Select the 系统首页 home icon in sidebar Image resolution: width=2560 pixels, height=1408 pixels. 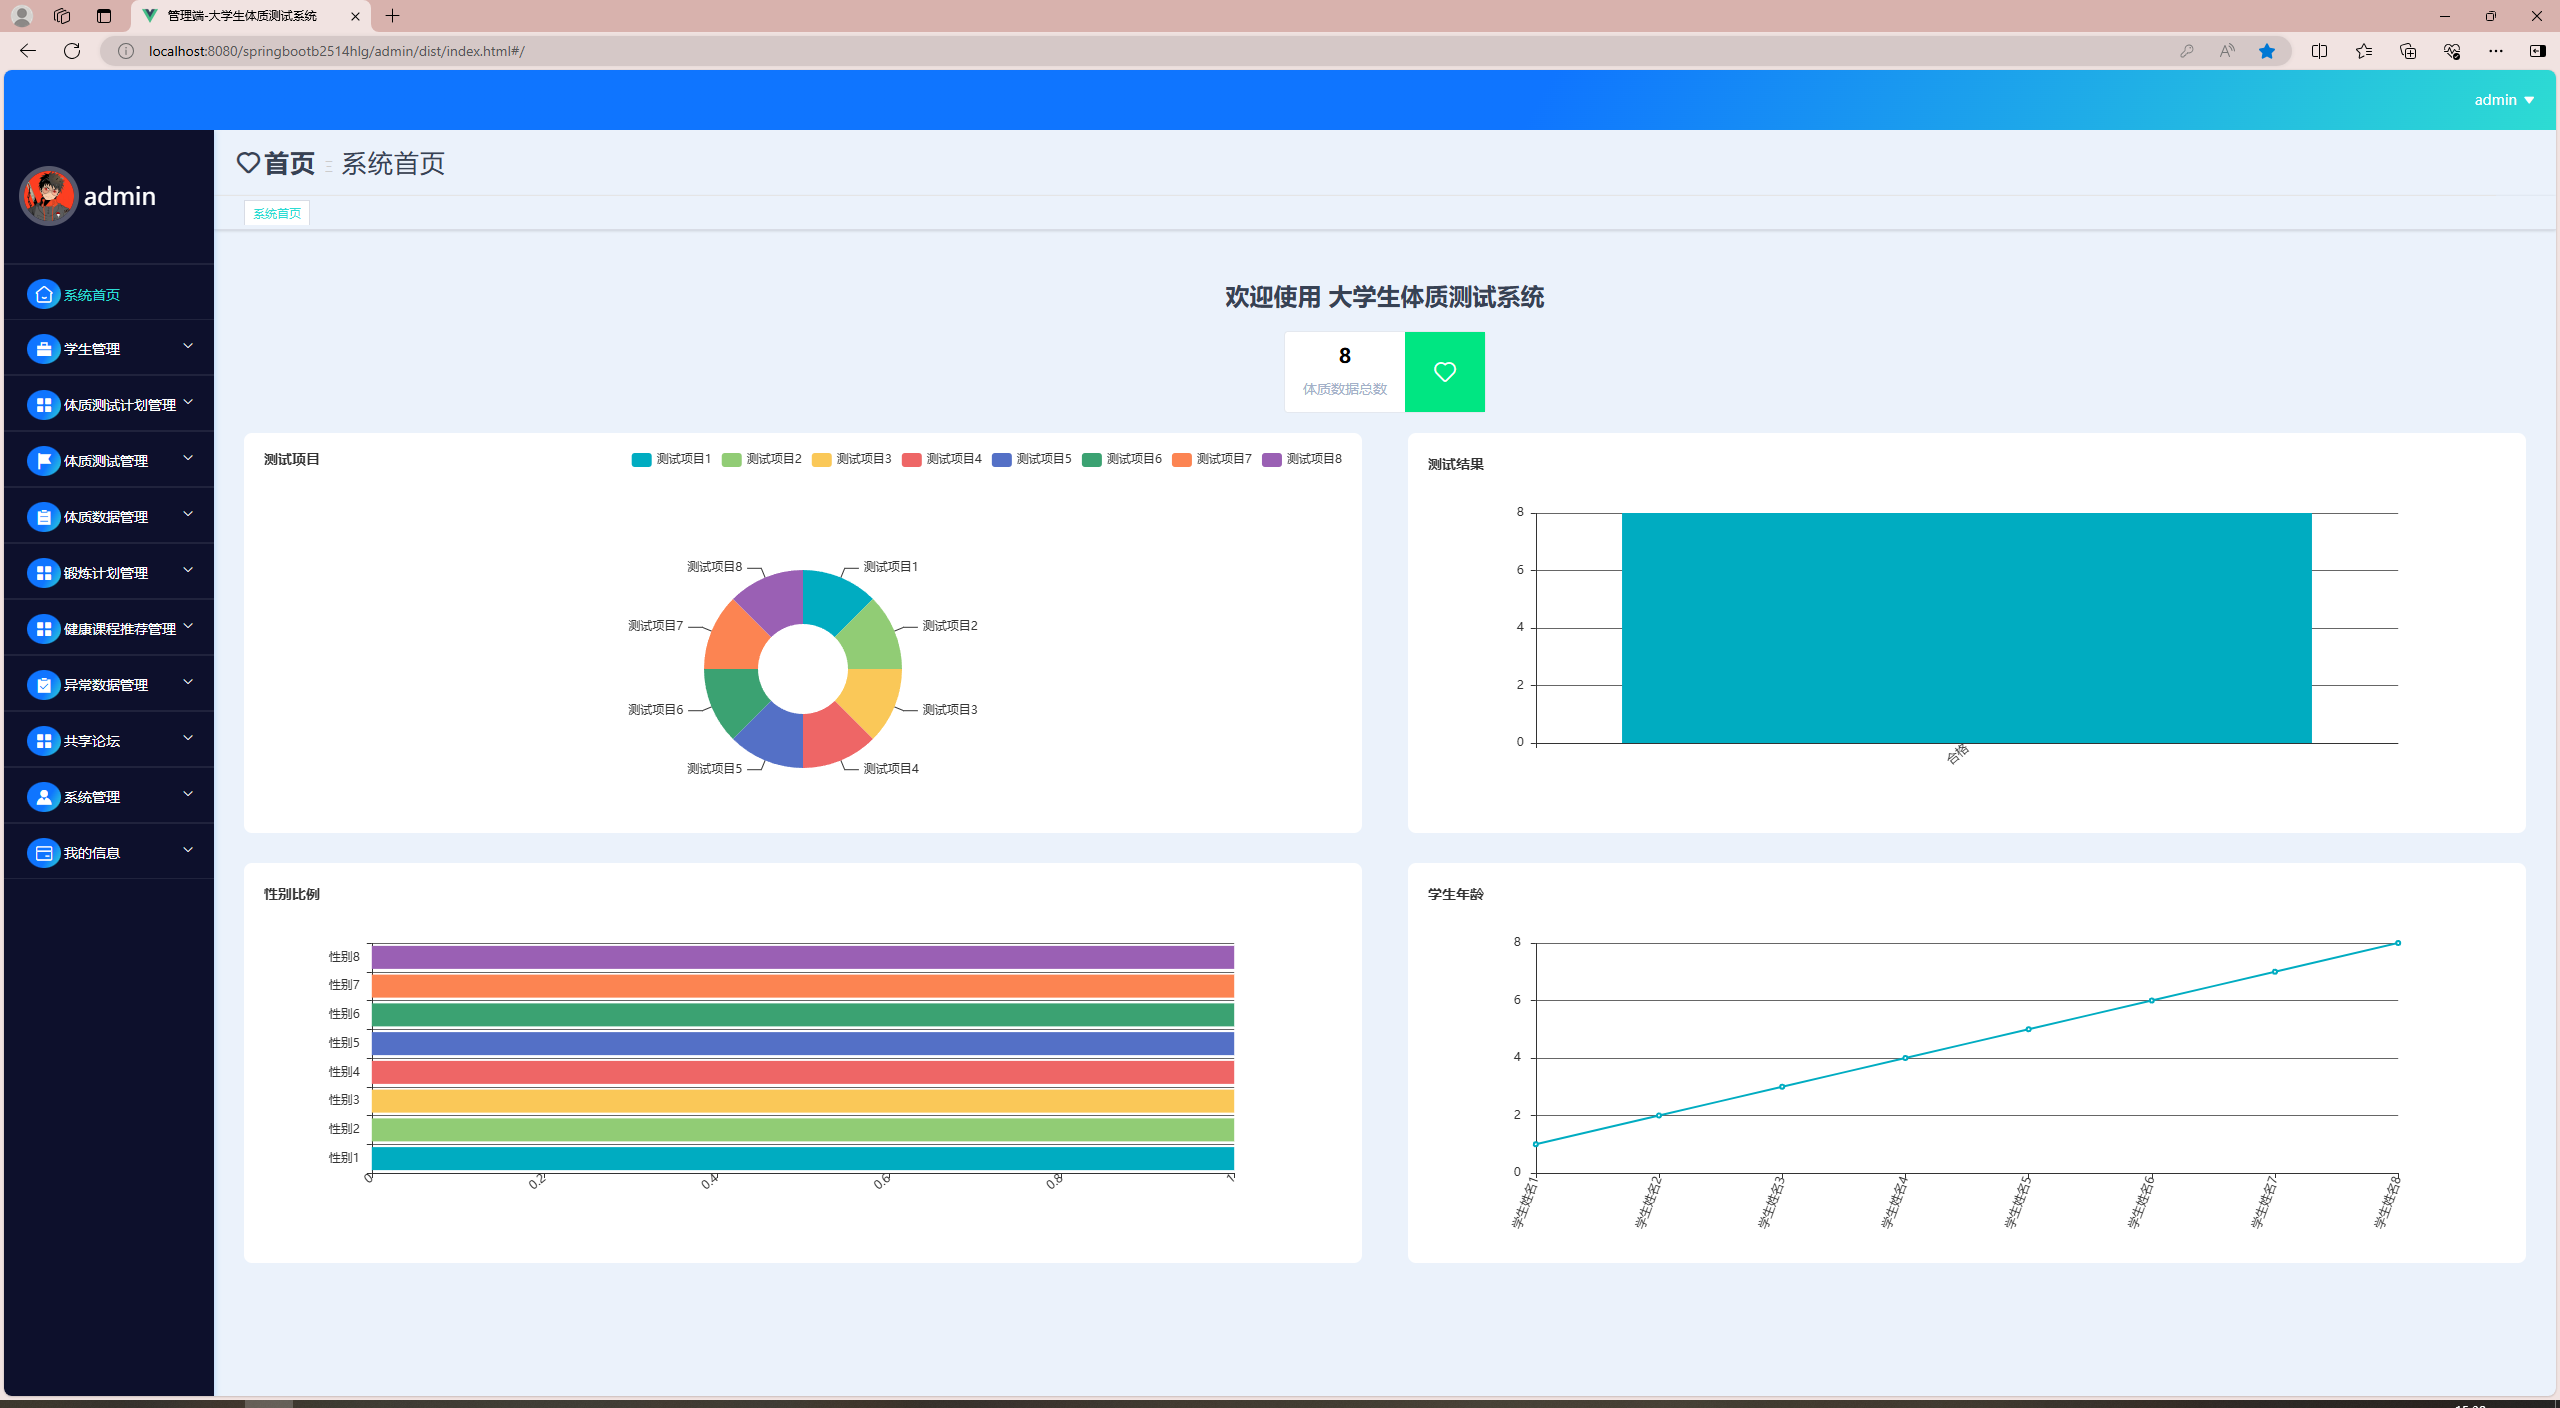[43, 294]
